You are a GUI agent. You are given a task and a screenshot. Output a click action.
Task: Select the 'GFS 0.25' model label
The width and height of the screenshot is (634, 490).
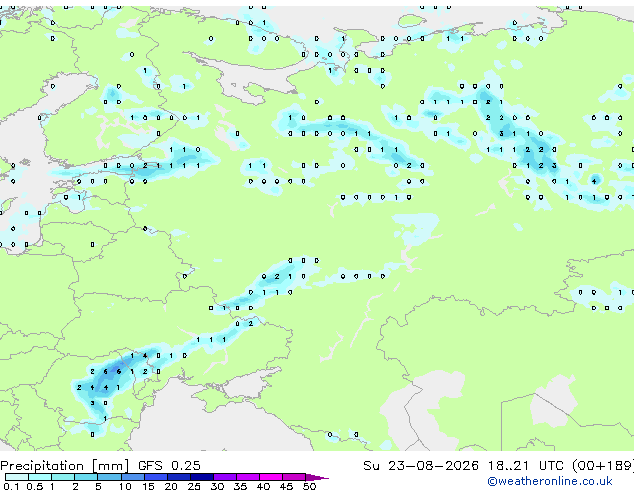pyautogui.click(x=169, y=465)
